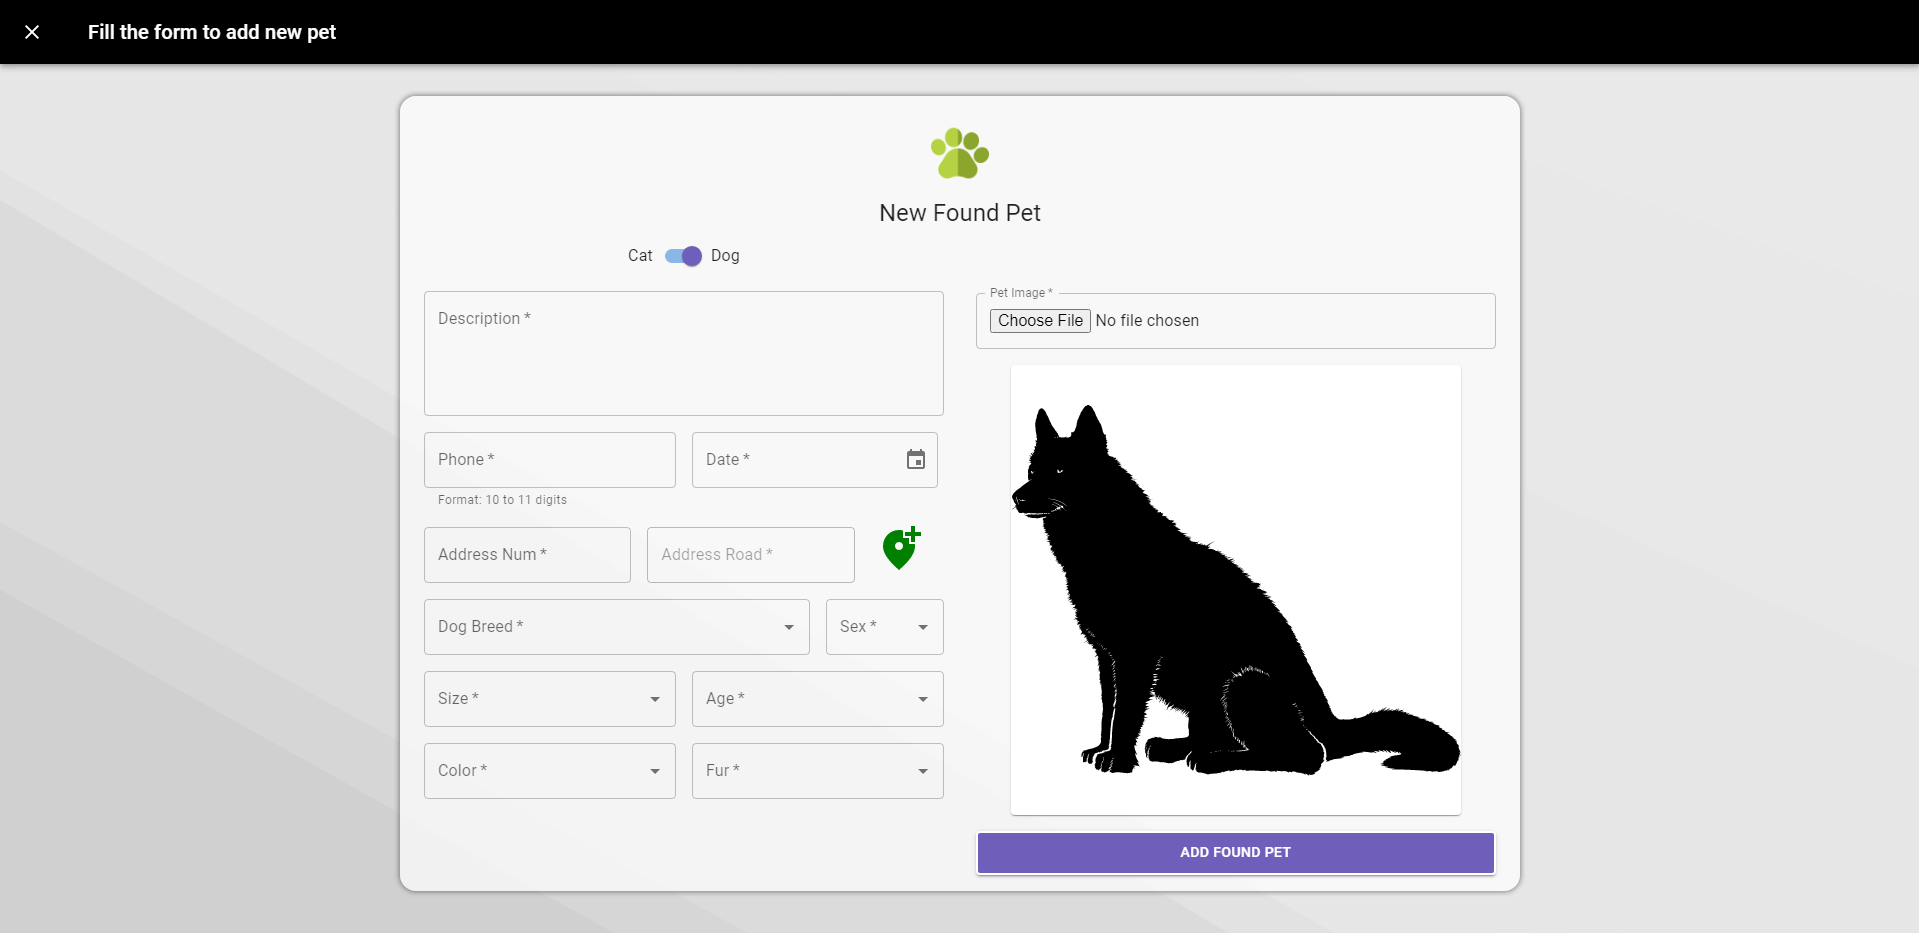Open the calendar picker for Date
The image size is (1919, 933).
[x=915, y=459]
